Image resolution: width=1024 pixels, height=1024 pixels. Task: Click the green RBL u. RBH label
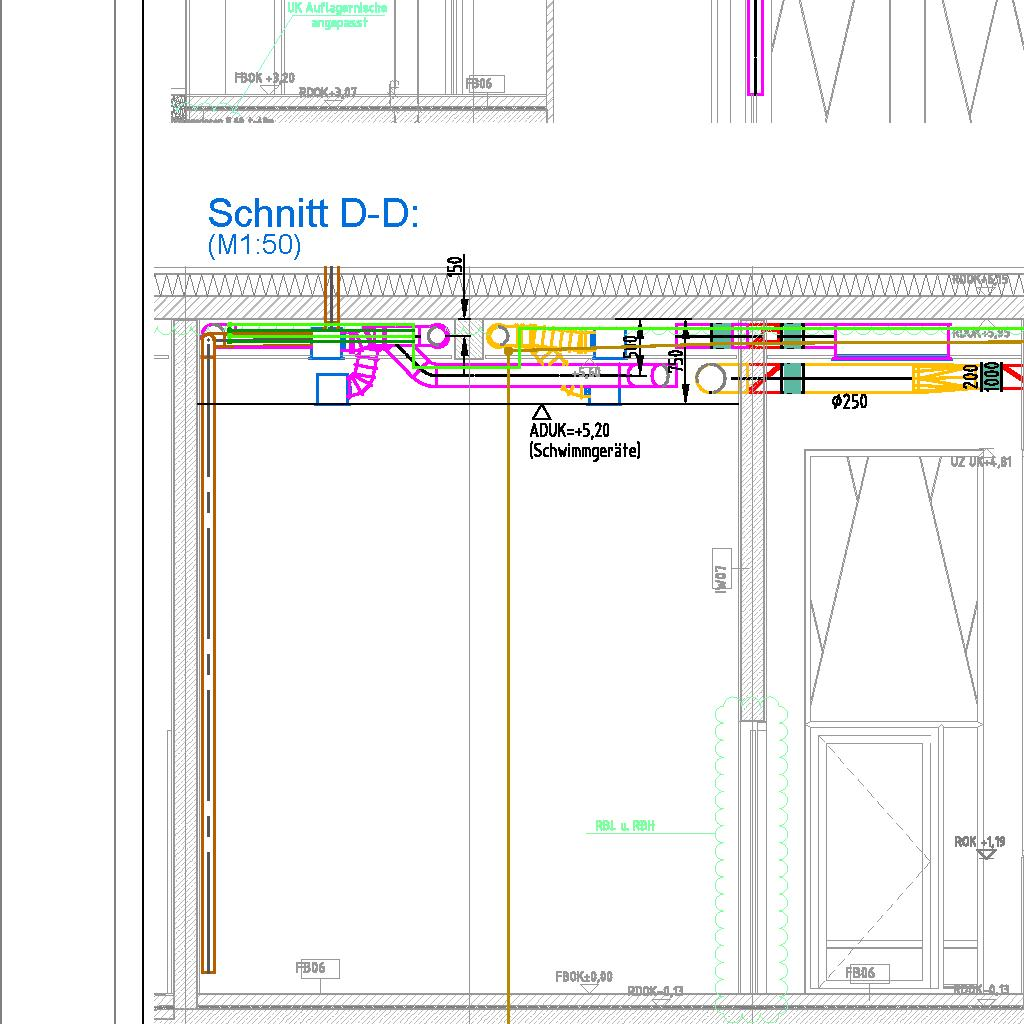624,826
